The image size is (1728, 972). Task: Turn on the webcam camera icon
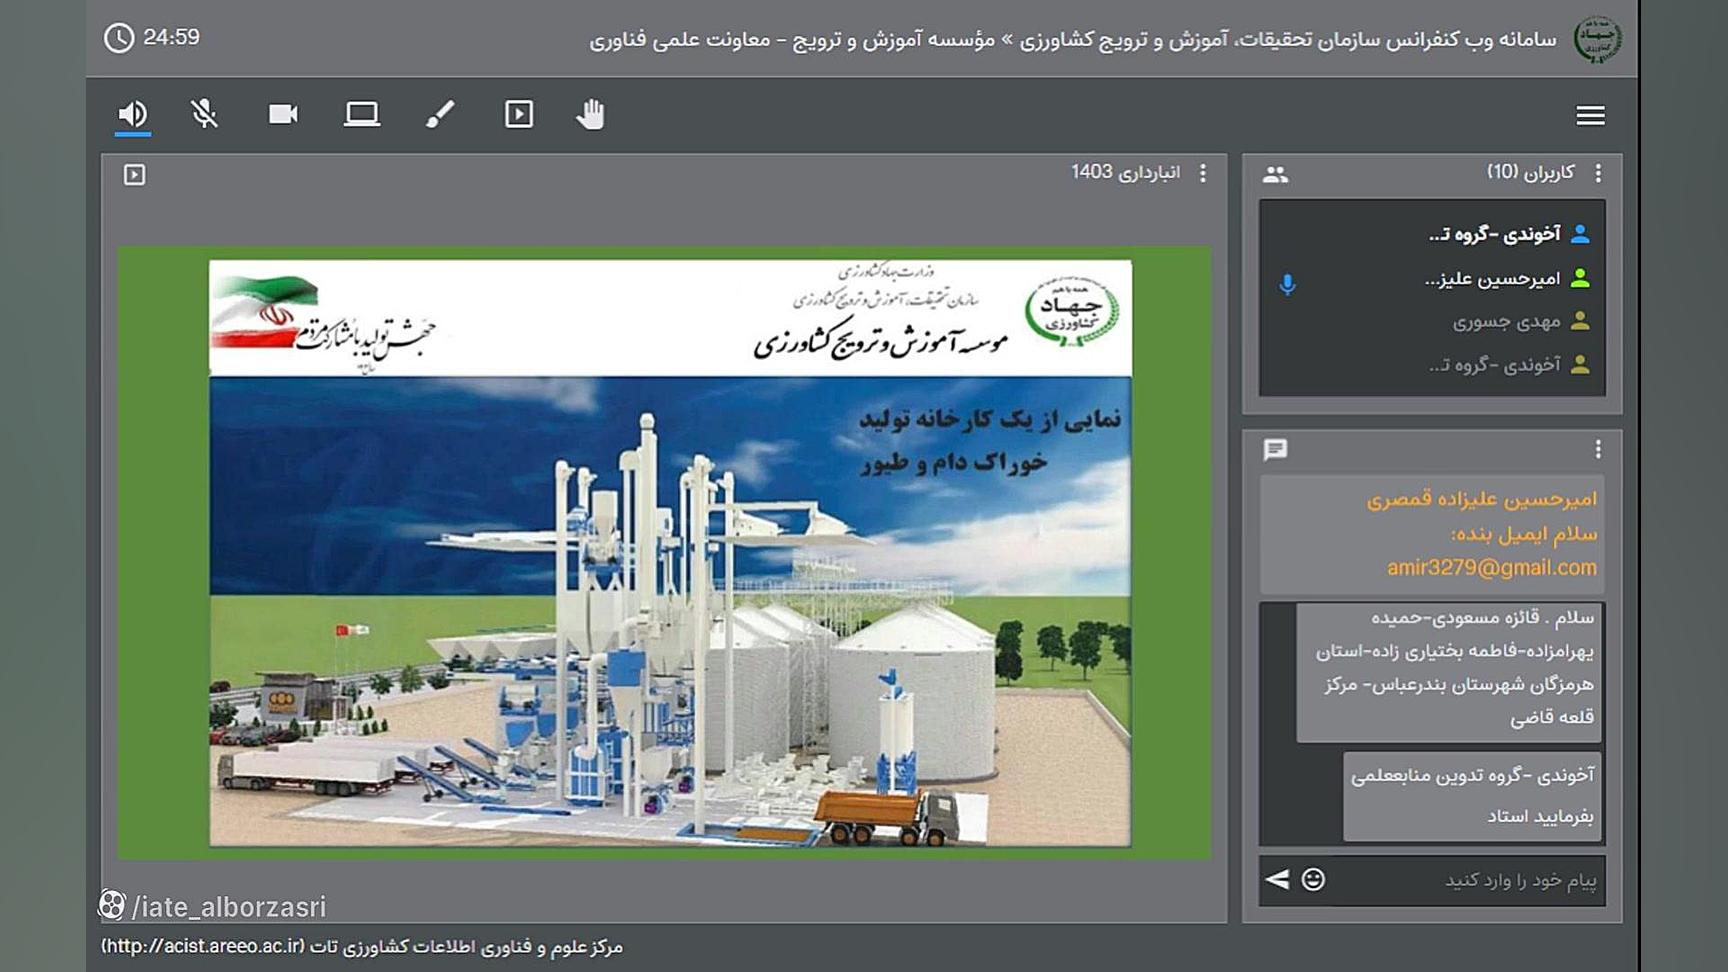[283, 114]
